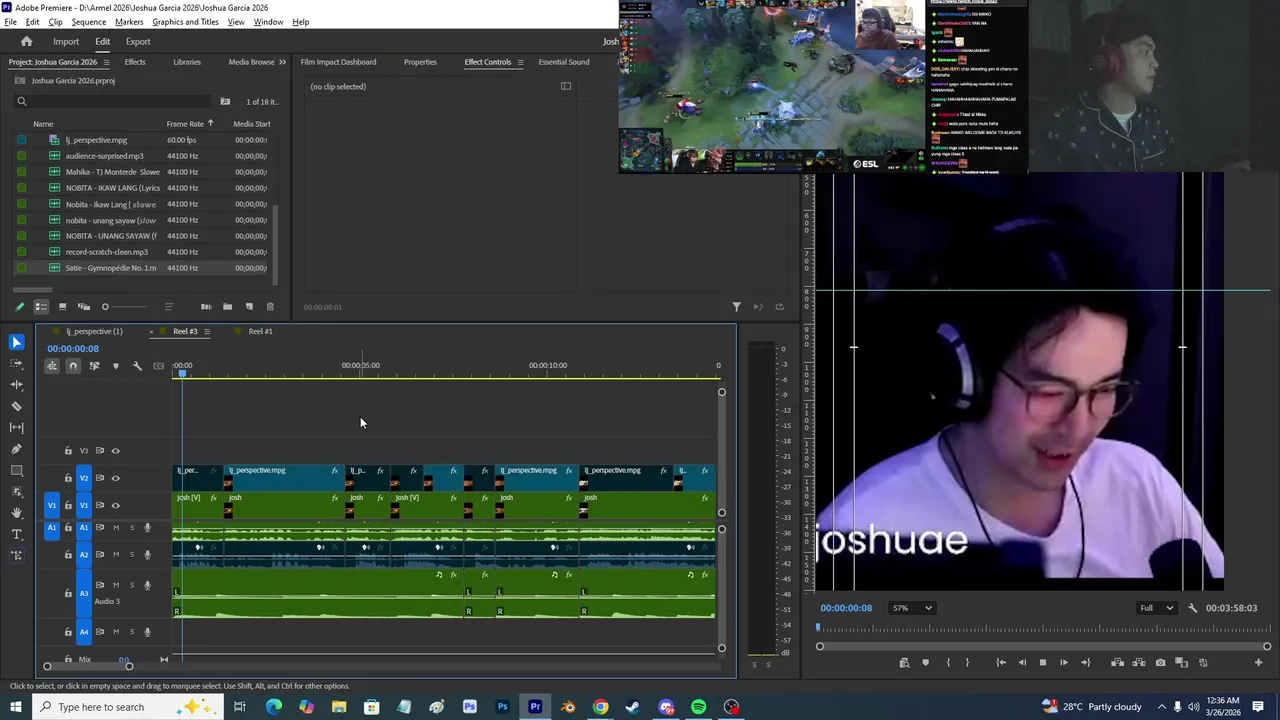Toggle insert sequences as nests button
The image size is (1280, 720).
(52, 366)
